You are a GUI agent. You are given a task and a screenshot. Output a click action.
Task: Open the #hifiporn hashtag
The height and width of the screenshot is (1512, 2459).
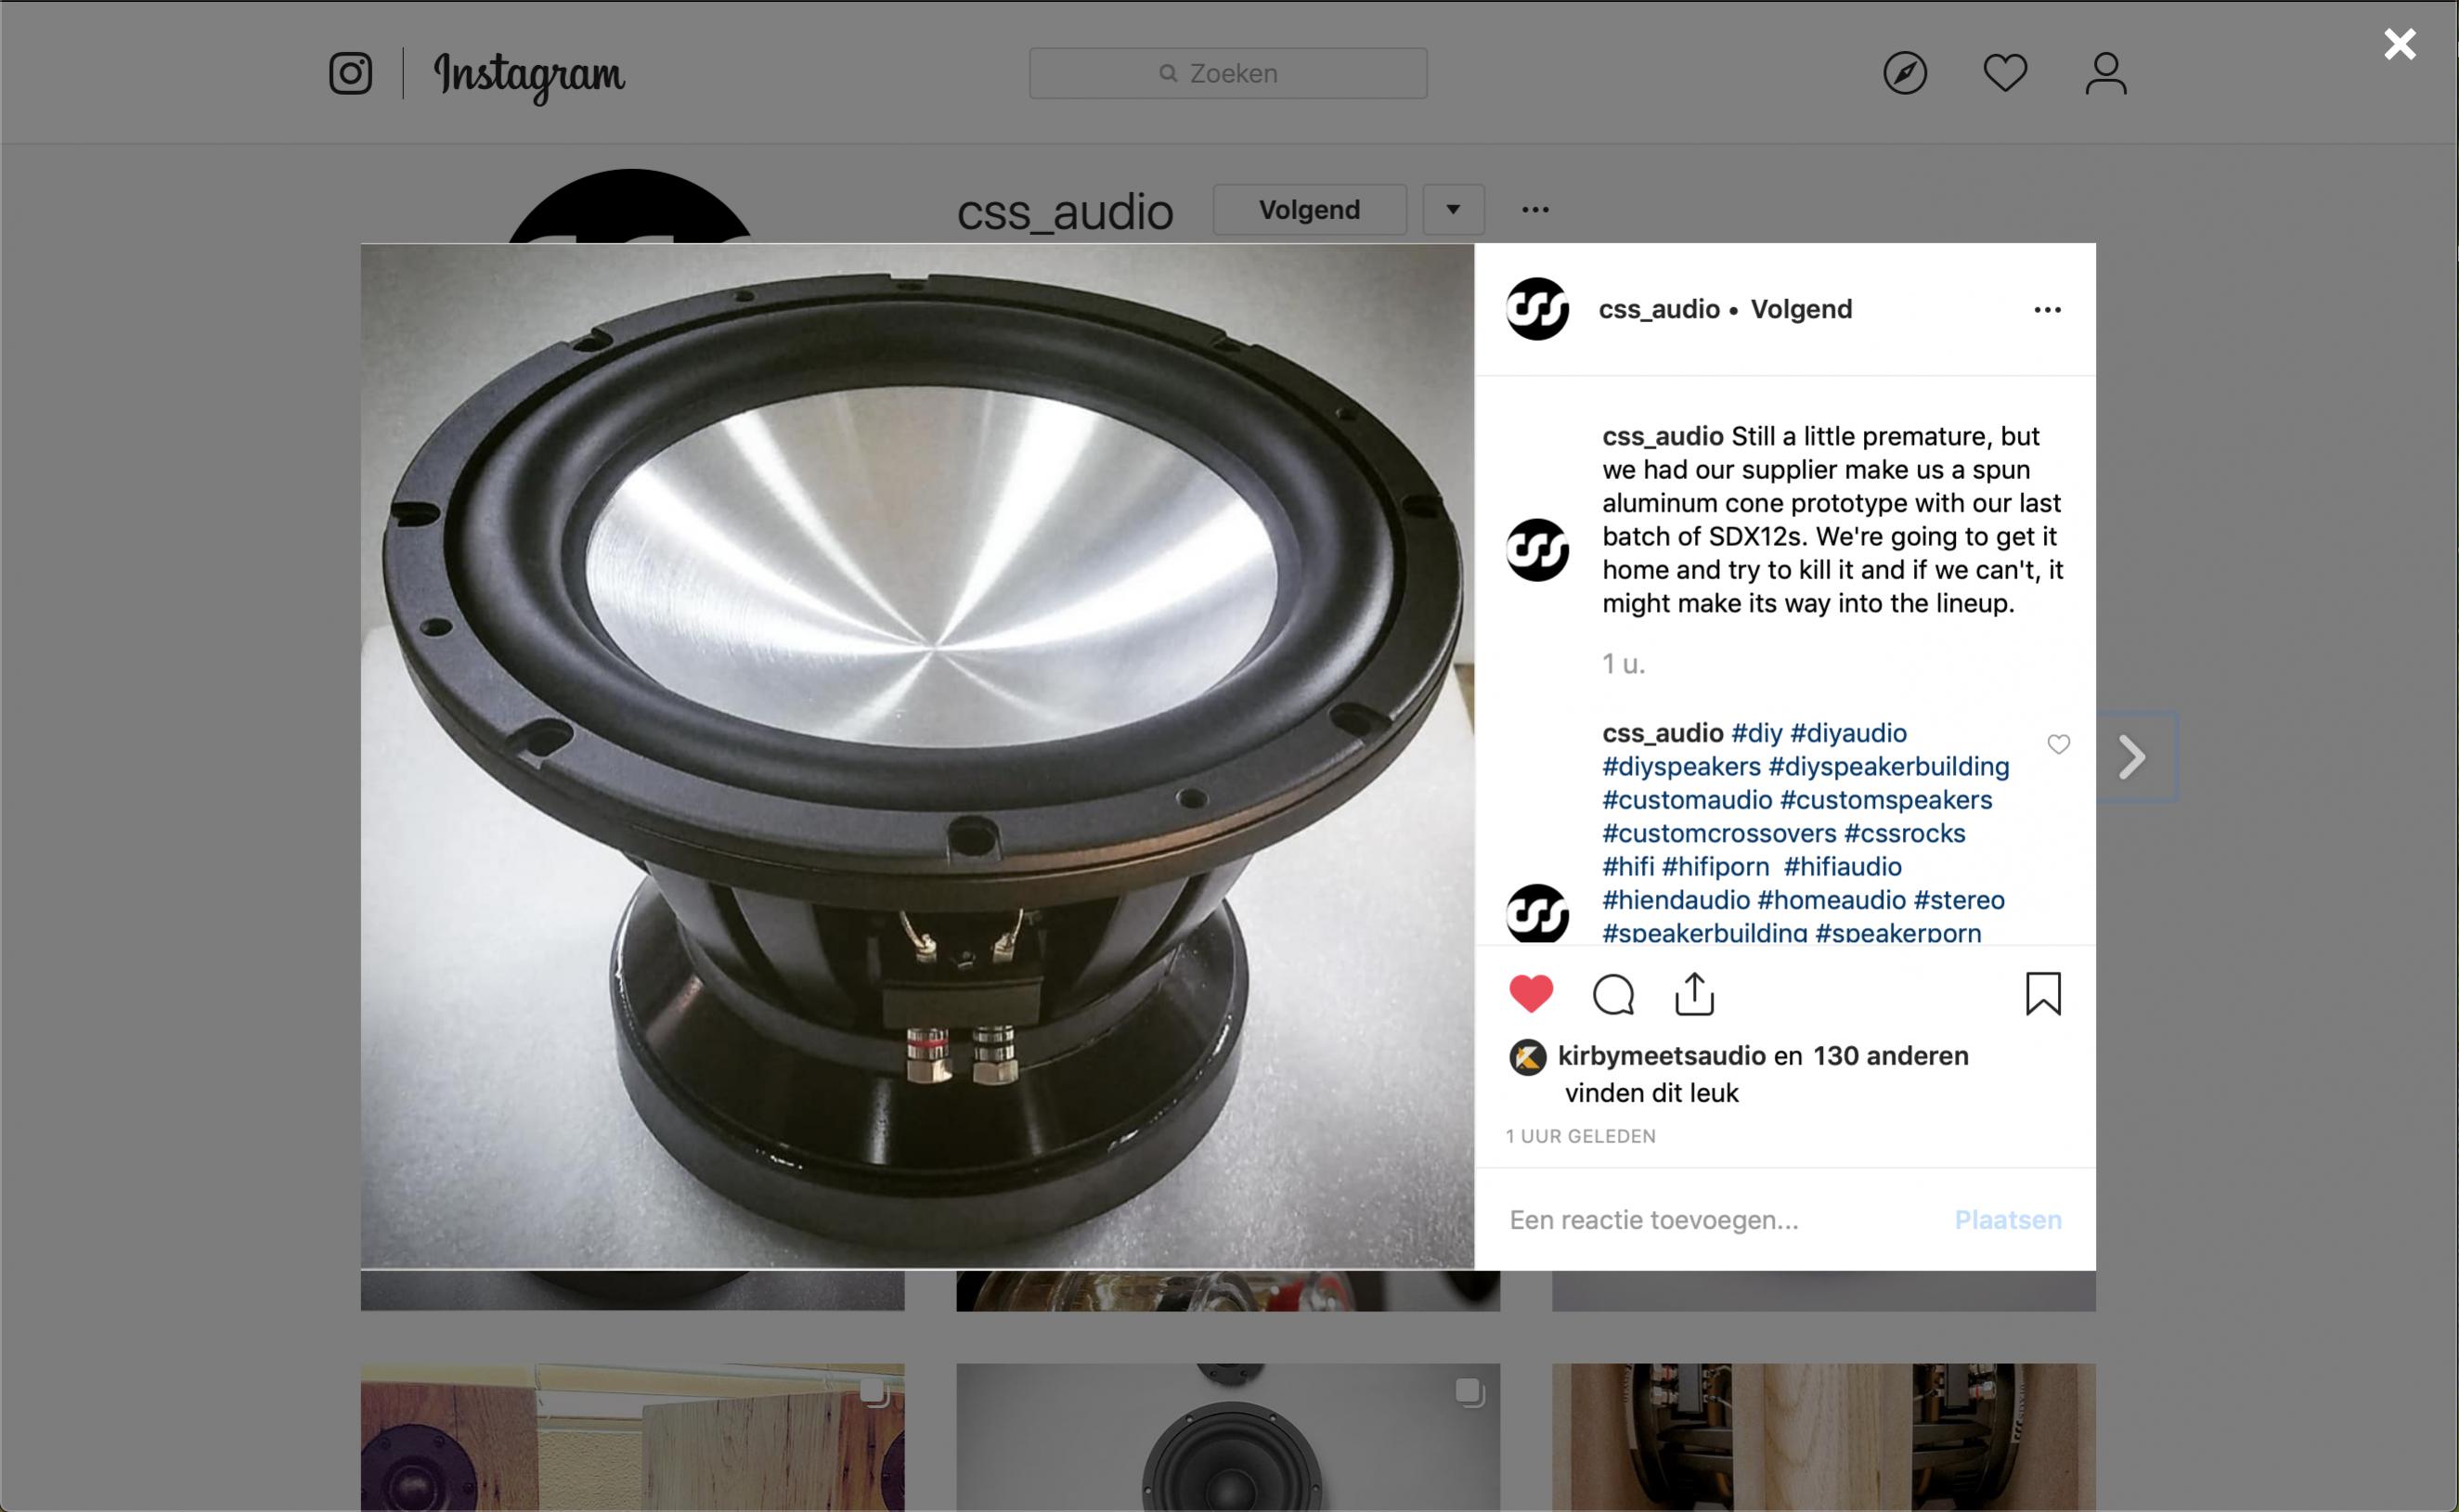click(x=1715, y=866)
